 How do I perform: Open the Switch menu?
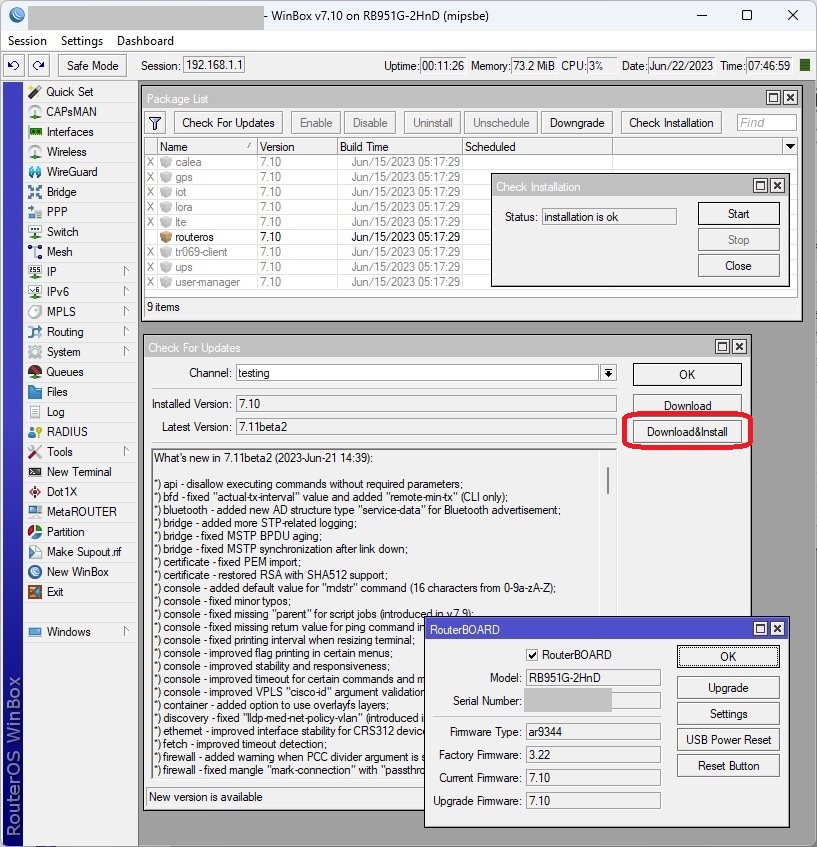(x=62, y=232)
